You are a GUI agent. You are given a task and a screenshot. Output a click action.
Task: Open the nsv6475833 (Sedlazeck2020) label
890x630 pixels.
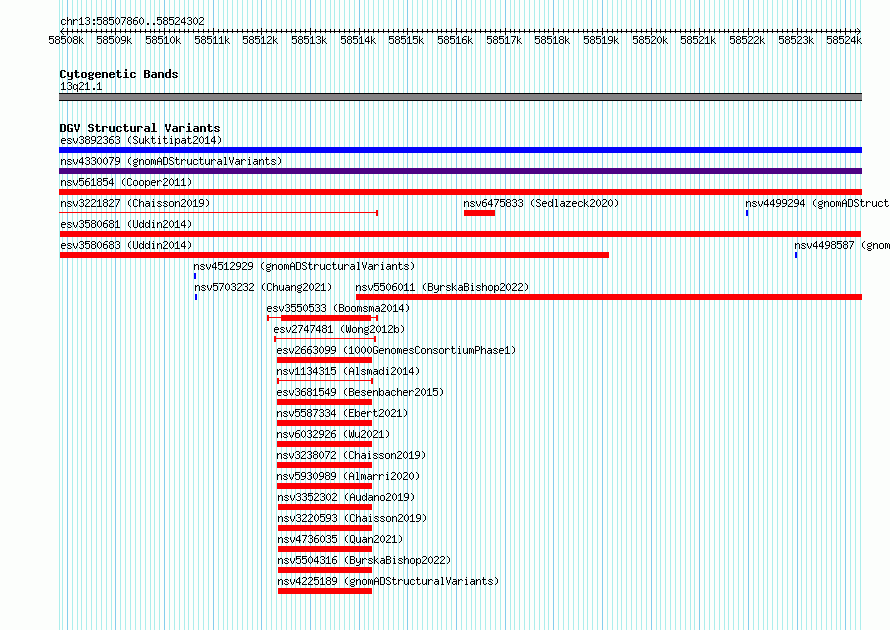click(541, 203)
